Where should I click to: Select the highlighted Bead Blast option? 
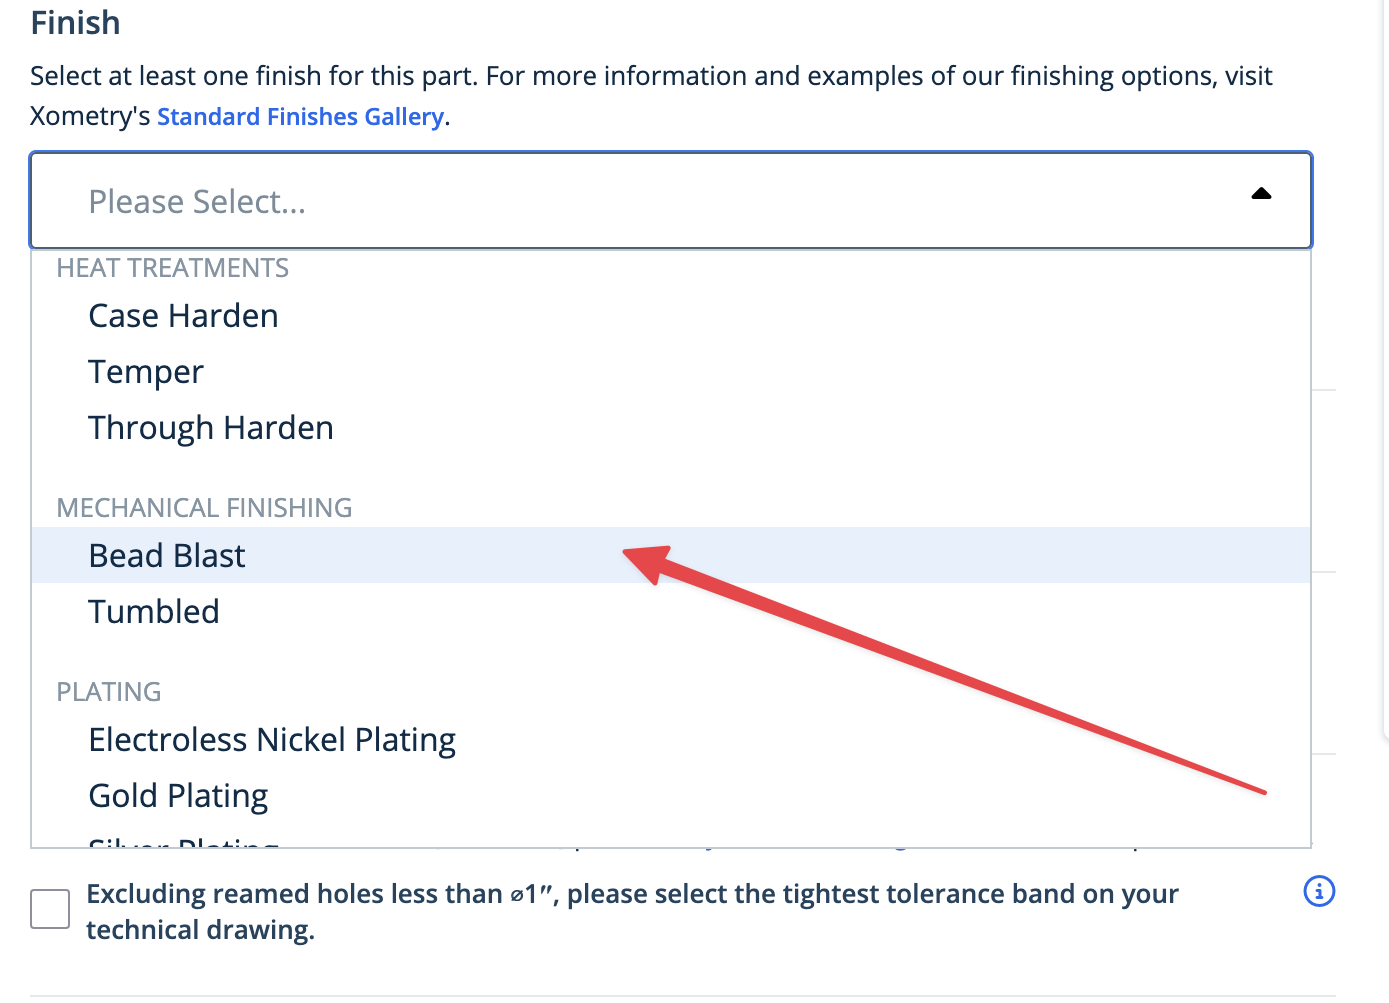[x=671, y=555]
